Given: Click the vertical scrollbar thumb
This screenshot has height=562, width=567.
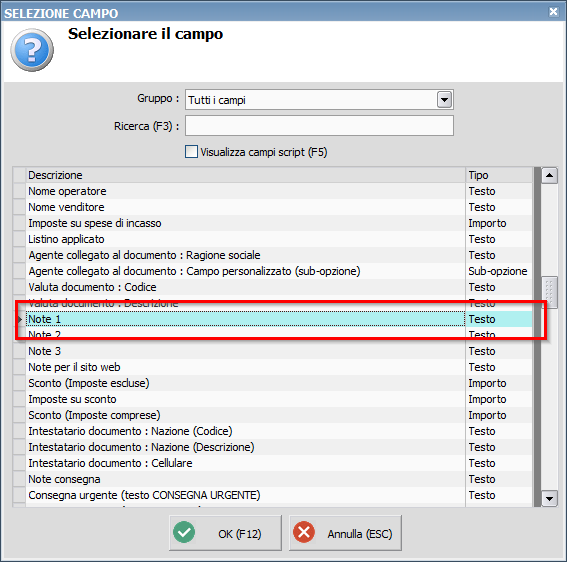Looking at the screenshot, I should (549, 292).
